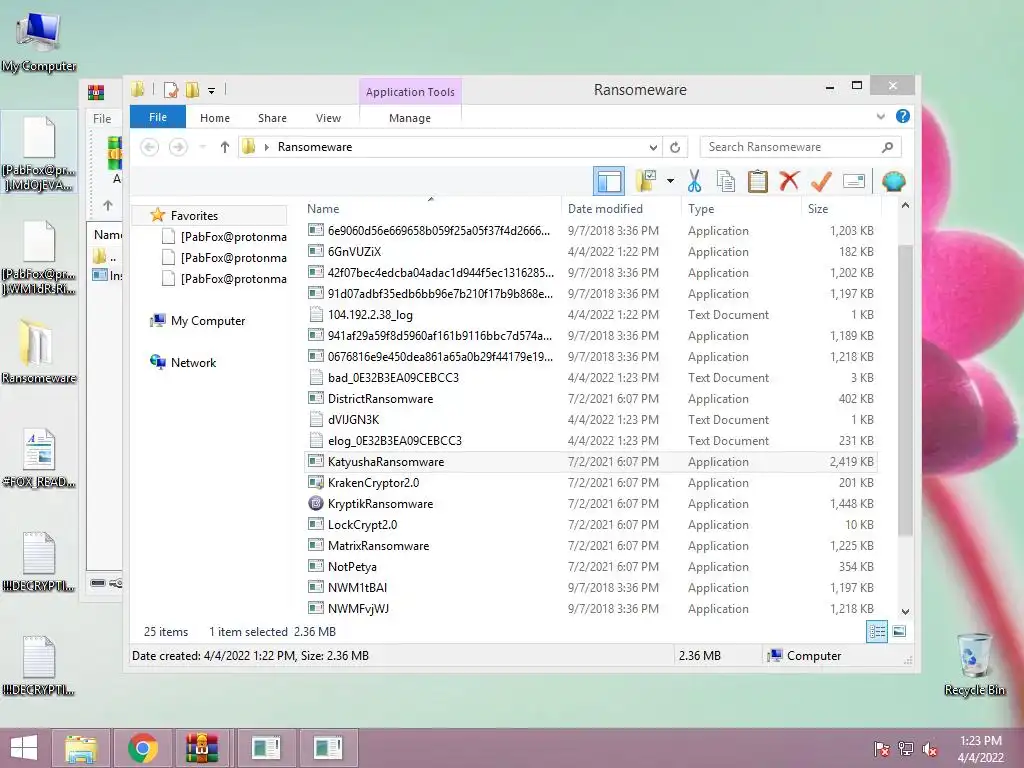
Task: Open the File tab
Action: [x=158, y=117]
